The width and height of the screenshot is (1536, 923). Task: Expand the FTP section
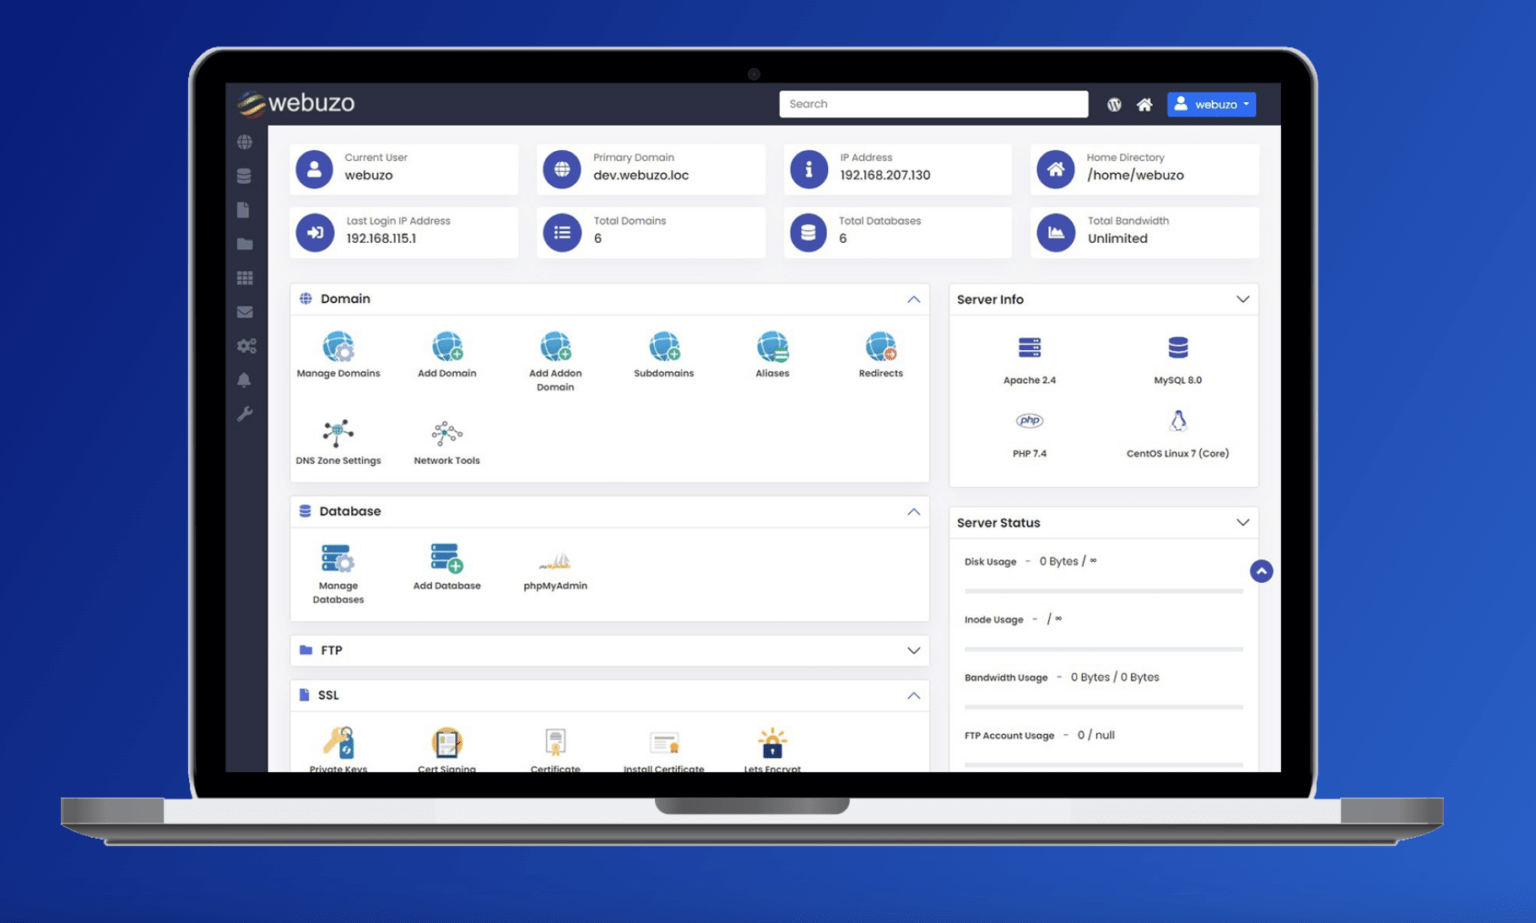click(913, 650)
